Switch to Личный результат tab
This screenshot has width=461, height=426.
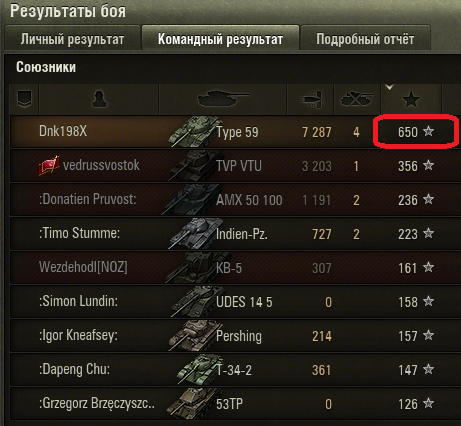(72, 39)
